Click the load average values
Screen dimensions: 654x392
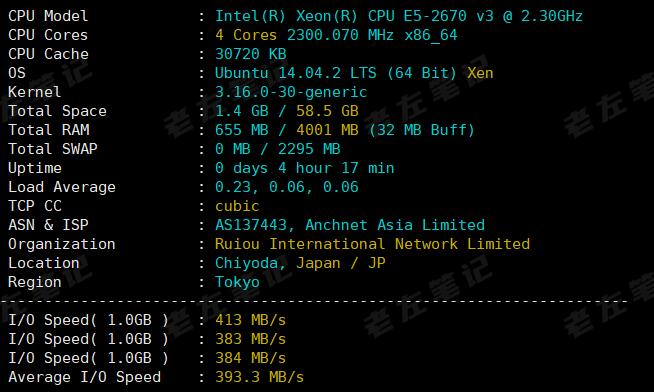pyautogui.click(x=287, y=187)
